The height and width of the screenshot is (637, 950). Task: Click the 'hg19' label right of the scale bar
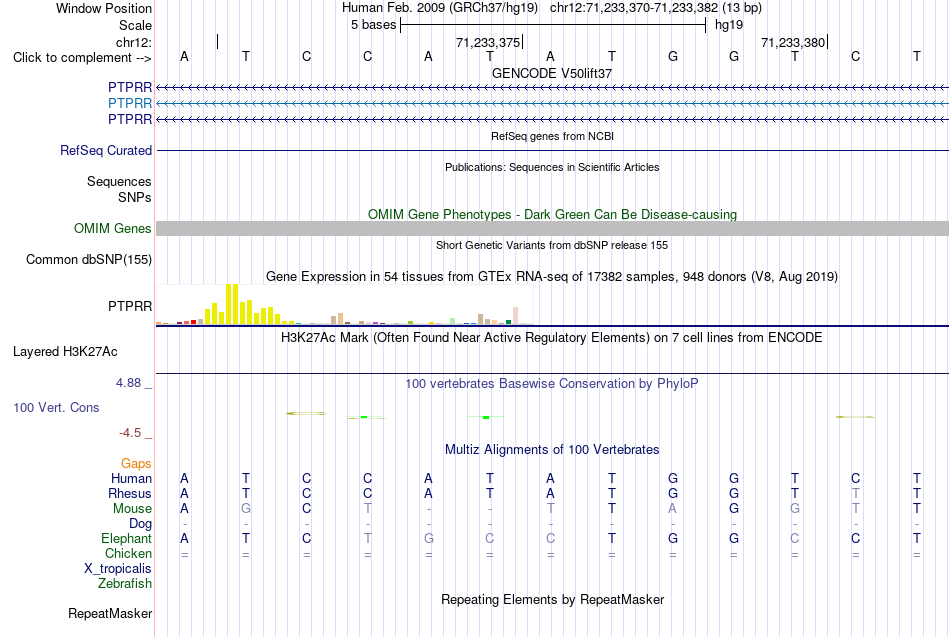tap(729, 25)
